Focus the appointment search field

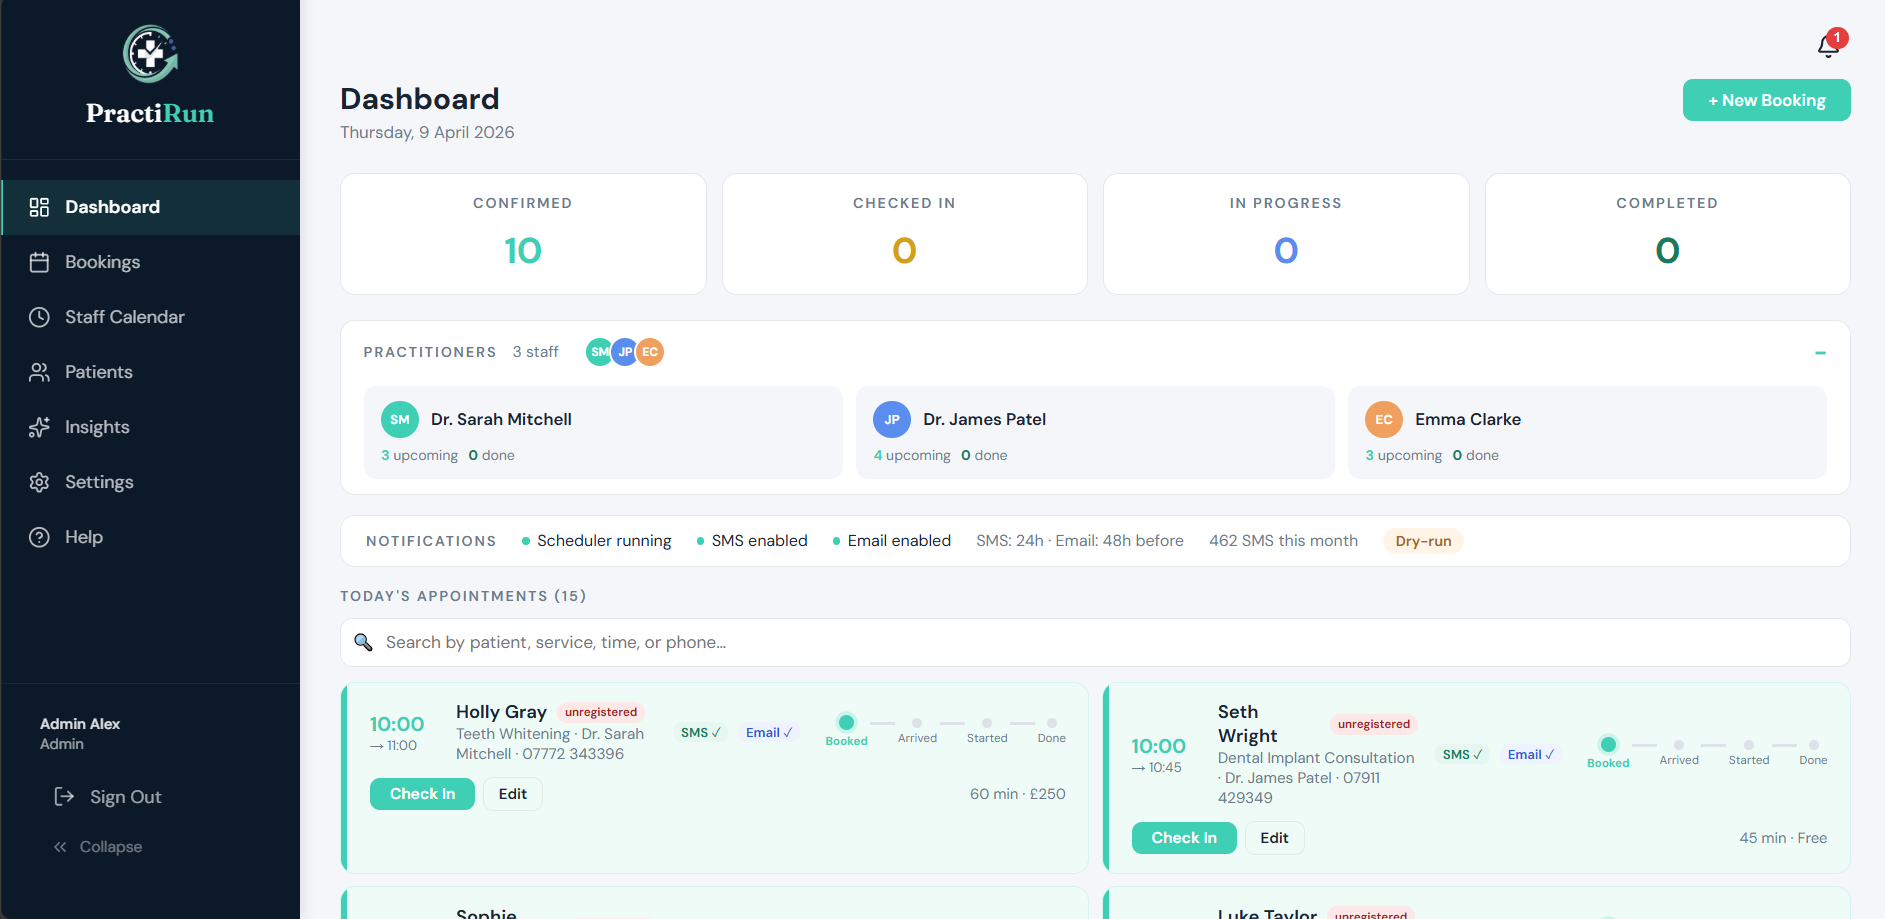pos(1095,642)
